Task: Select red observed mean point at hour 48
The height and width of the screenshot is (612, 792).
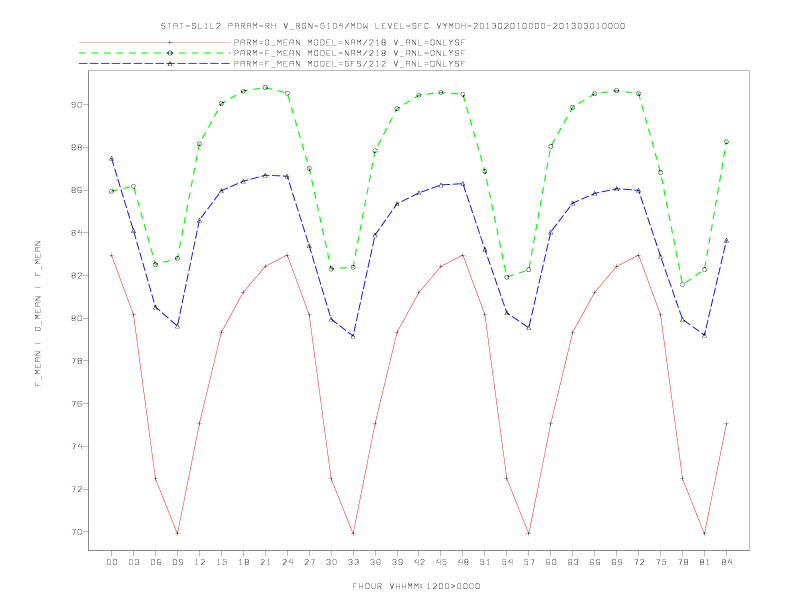Action: 463,256
